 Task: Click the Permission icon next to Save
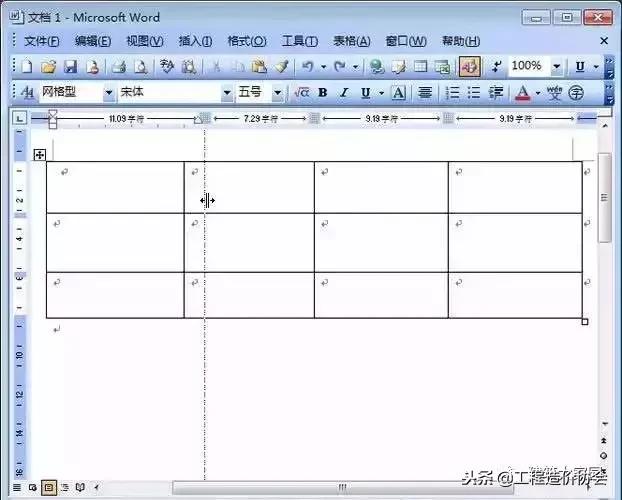pos(92,67)
